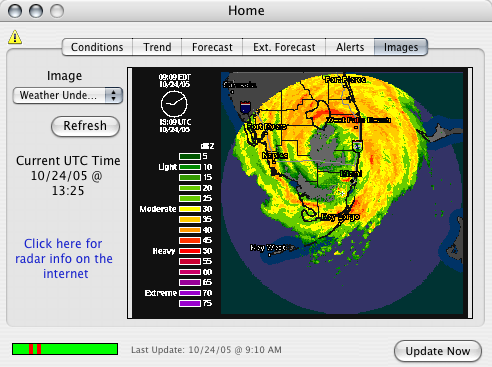Open the radar info internet link
This screenshot has width=492, height=367.
[x=64, y=259]
